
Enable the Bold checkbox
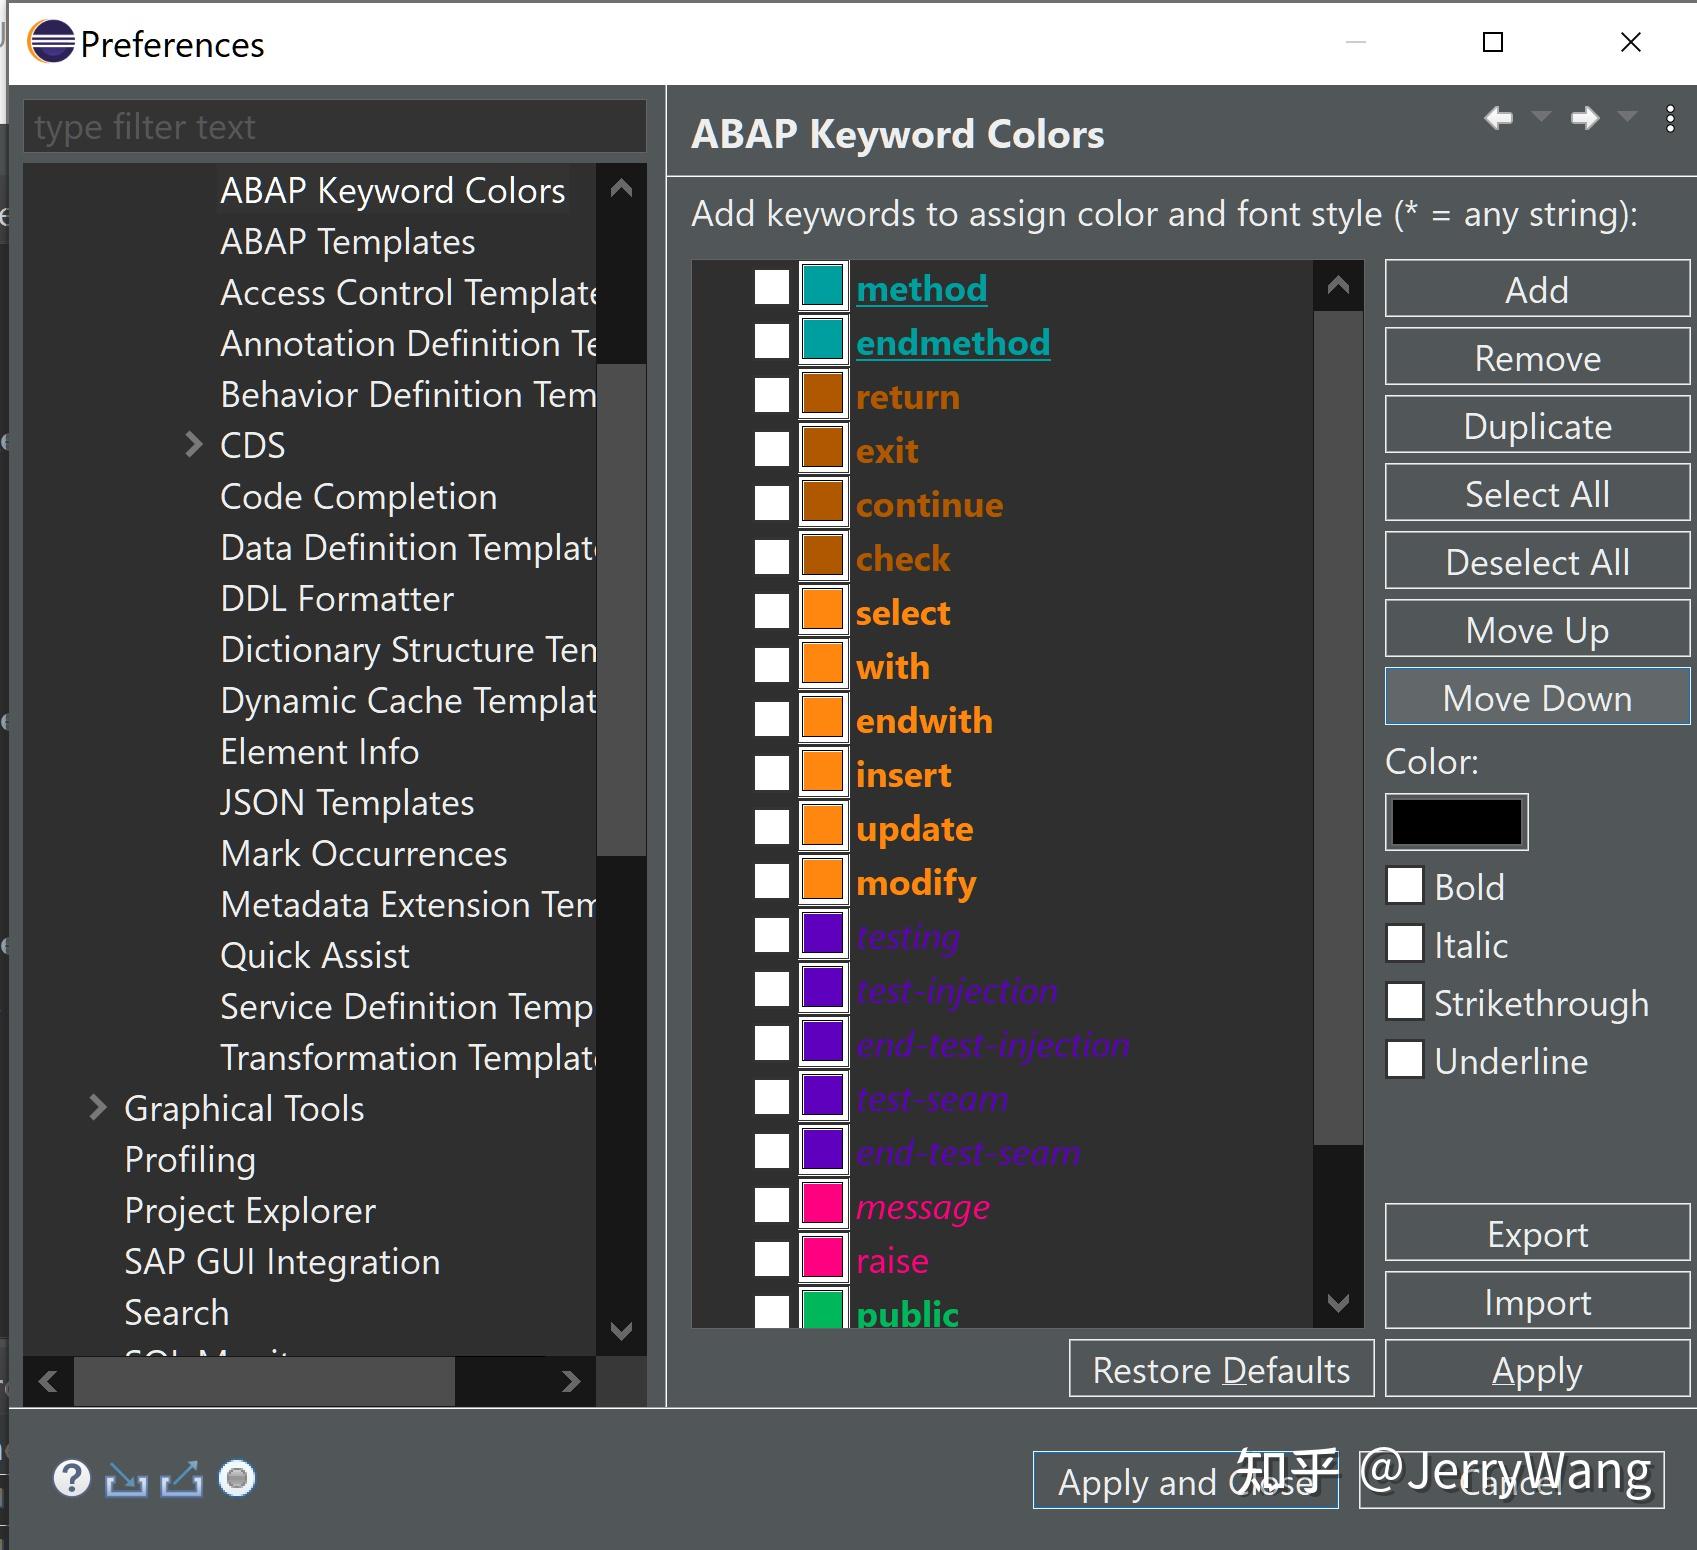[1404, 886]
